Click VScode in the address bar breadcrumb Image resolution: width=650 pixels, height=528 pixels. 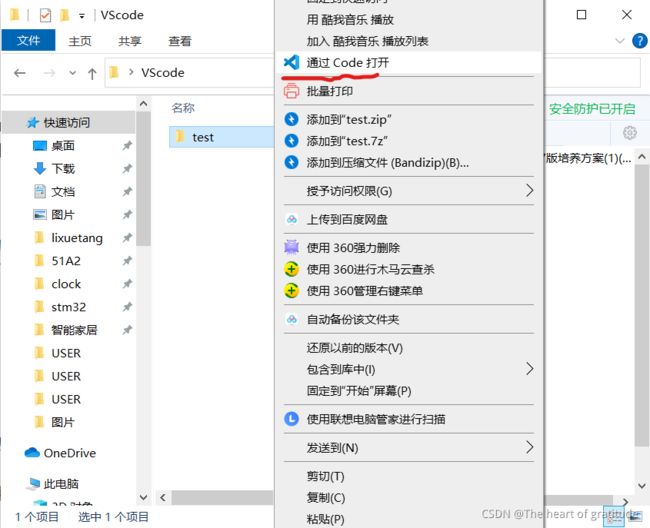[162, 73]
